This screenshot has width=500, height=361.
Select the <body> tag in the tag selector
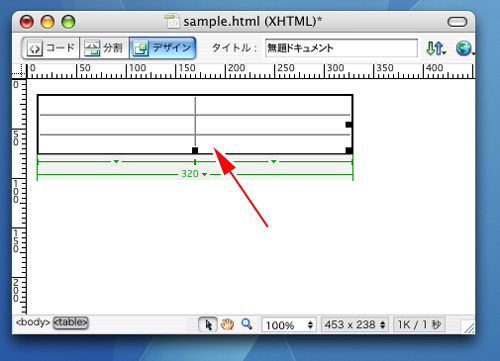tap(33, 322)
